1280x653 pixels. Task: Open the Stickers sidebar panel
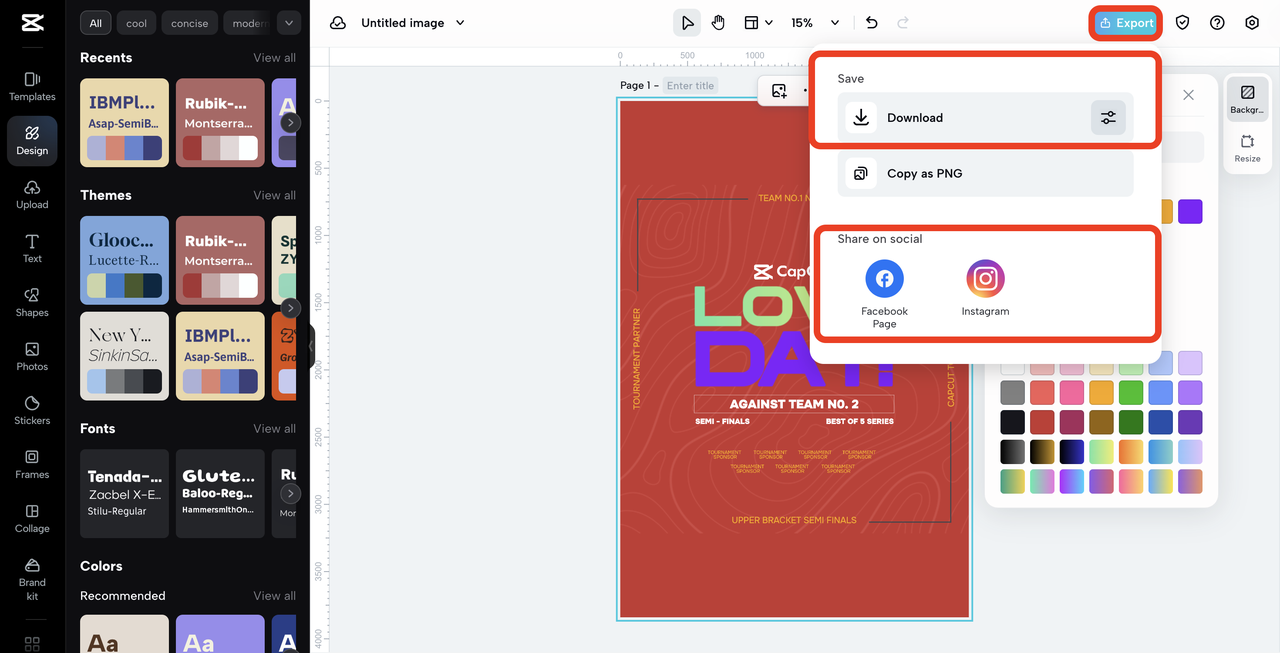32,410
